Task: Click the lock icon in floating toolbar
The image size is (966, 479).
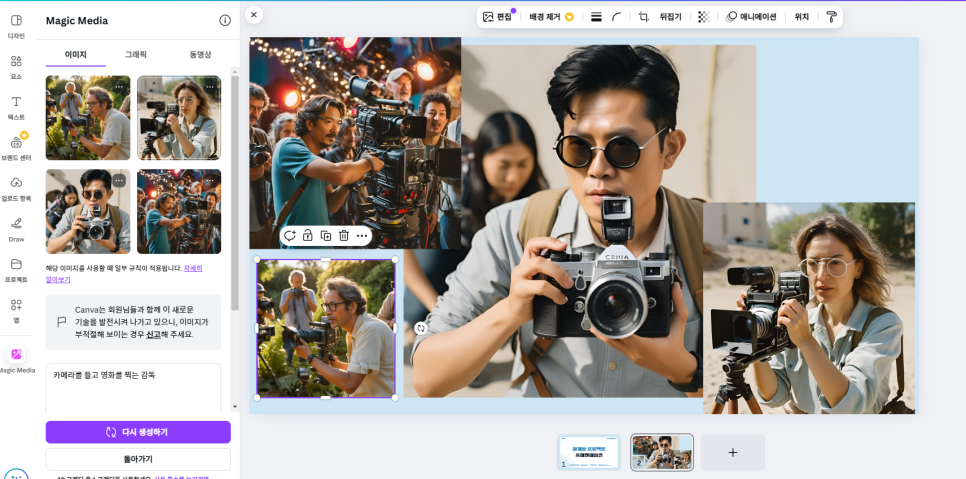Action: (x=307, y=236)
